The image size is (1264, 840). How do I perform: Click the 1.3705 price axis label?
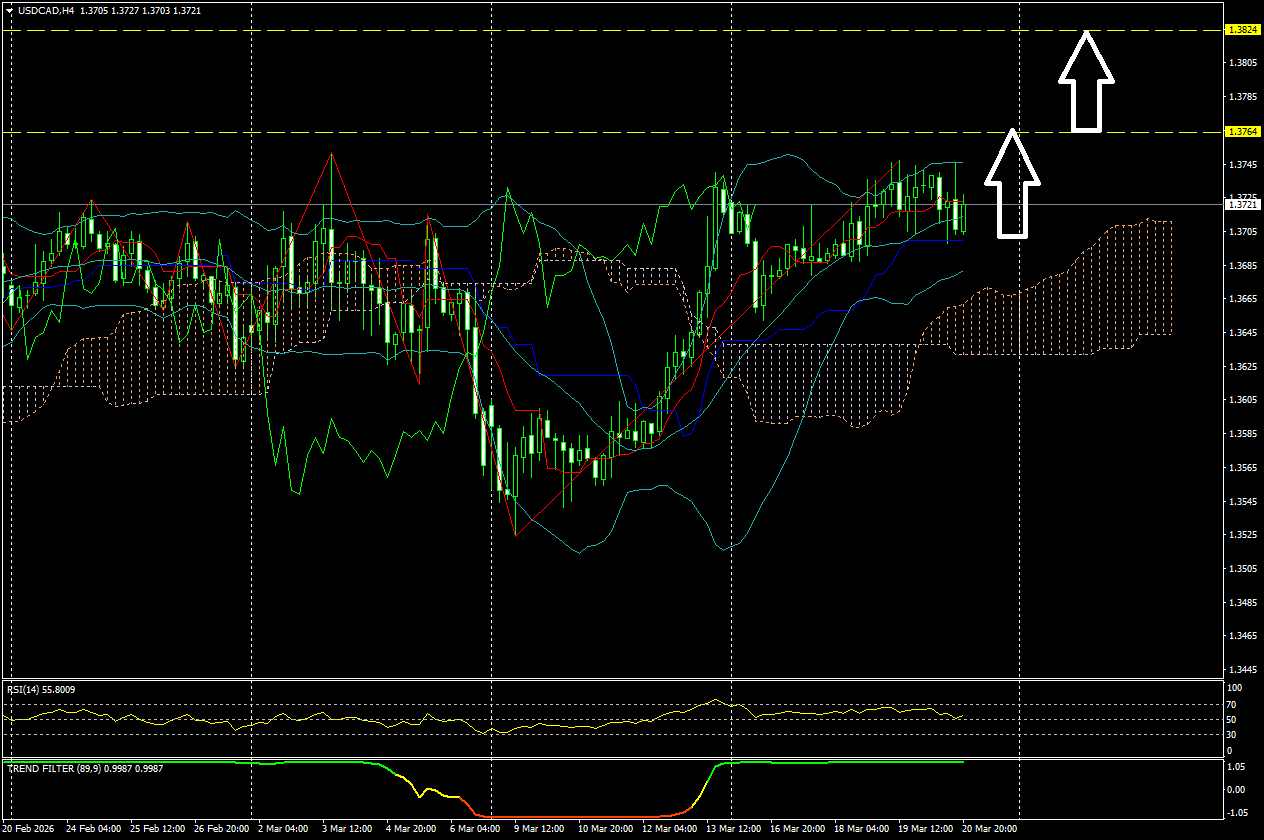click(x=1242, y=232)
